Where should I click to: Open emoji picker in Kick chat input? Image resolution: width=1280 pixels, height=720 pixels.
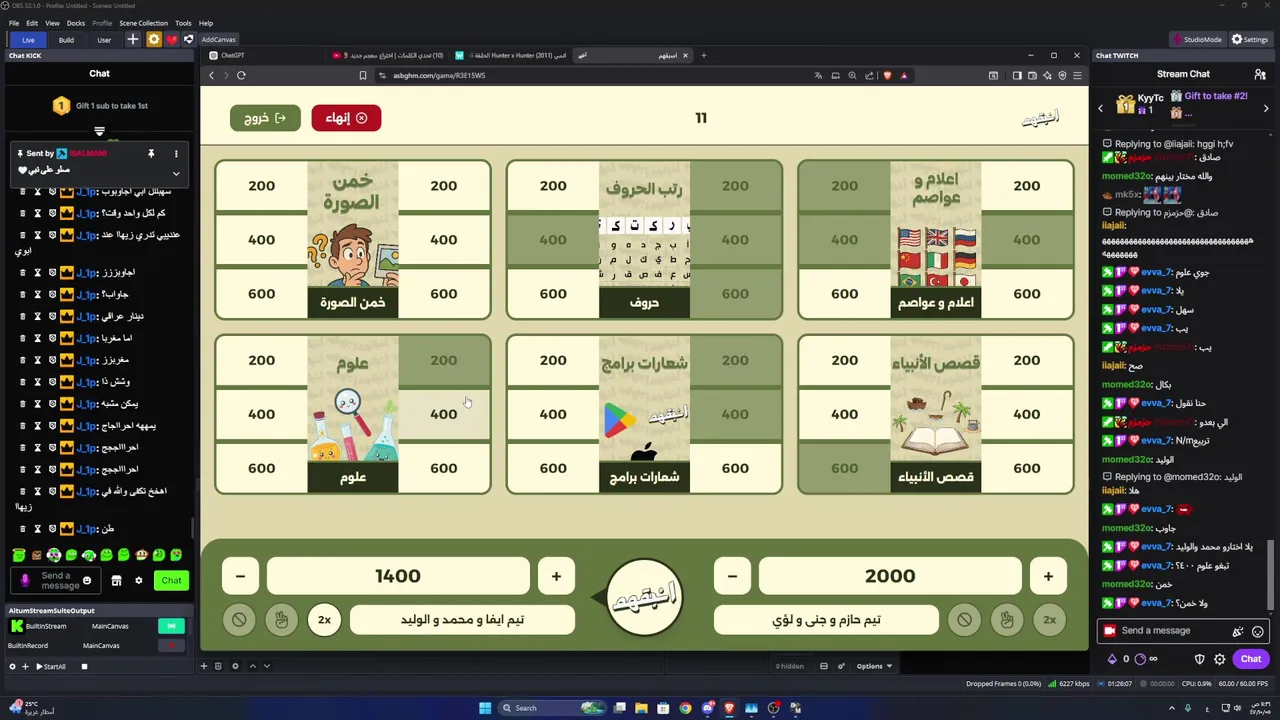click(87, 581)
